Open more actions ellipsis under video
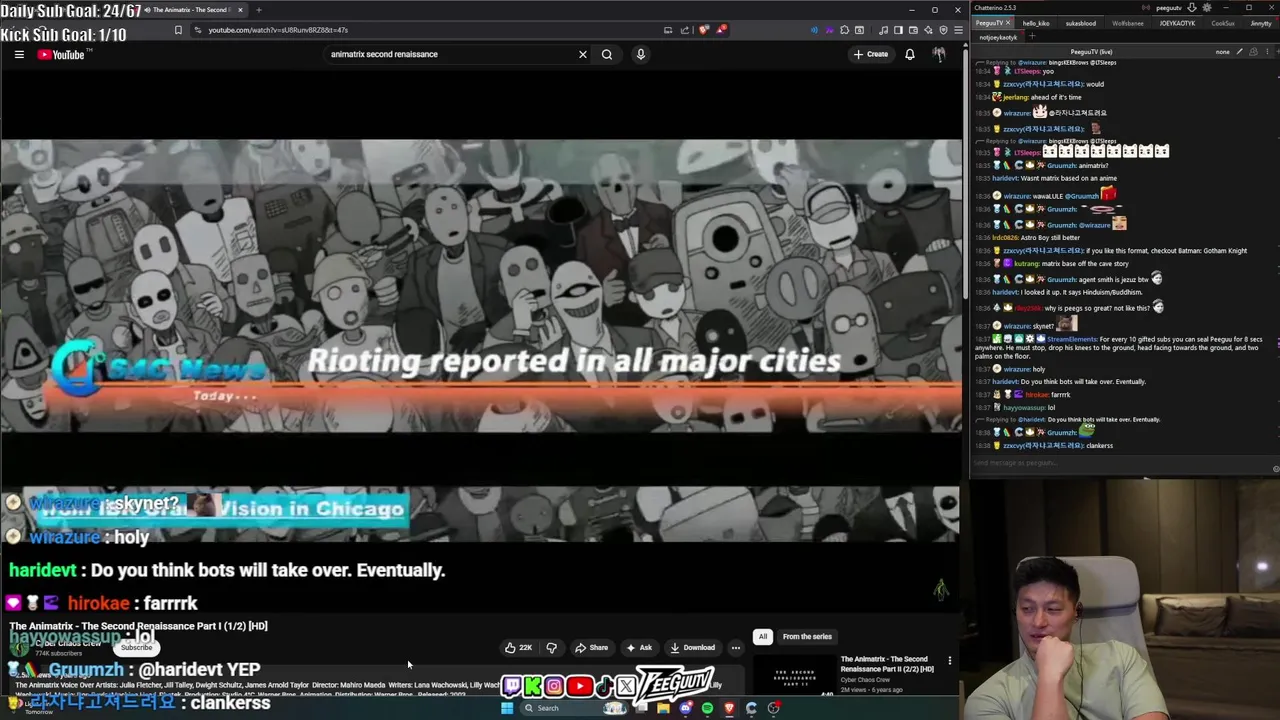Image resolution: width=1280 pixels, height=720 pixels. (x=736, y=648)
